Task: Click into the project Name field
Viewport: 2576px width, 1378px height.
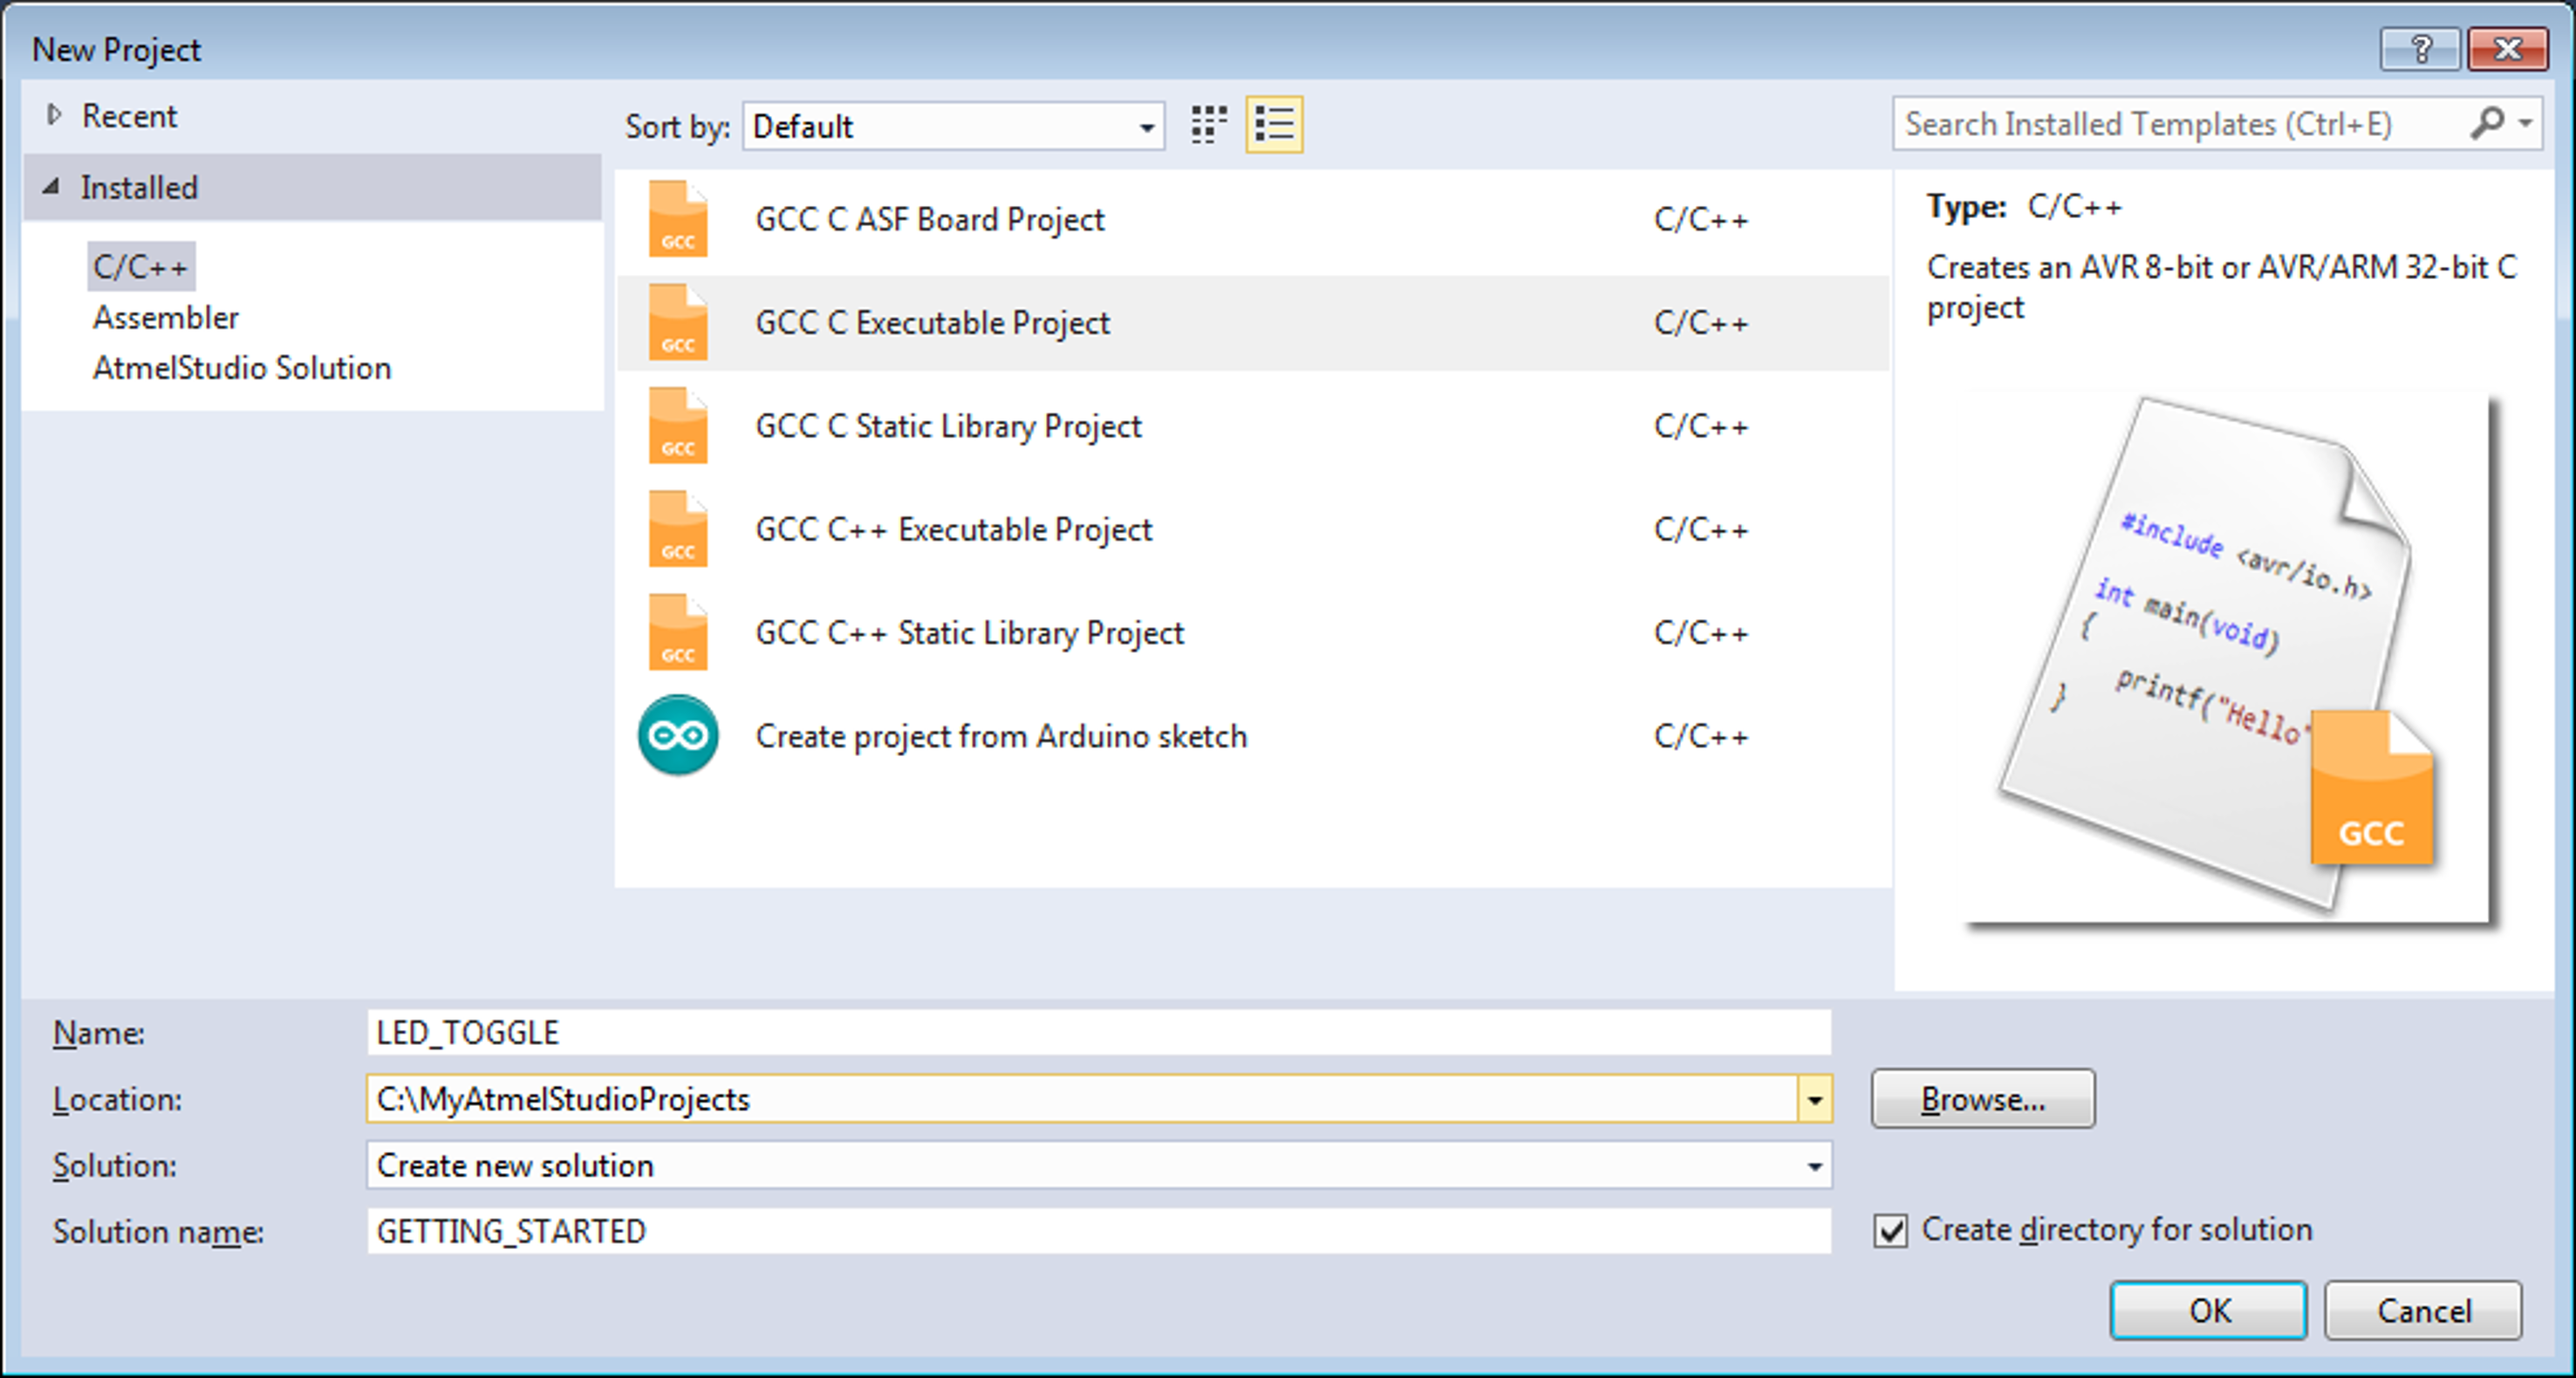Action: pos(1098,1032)
